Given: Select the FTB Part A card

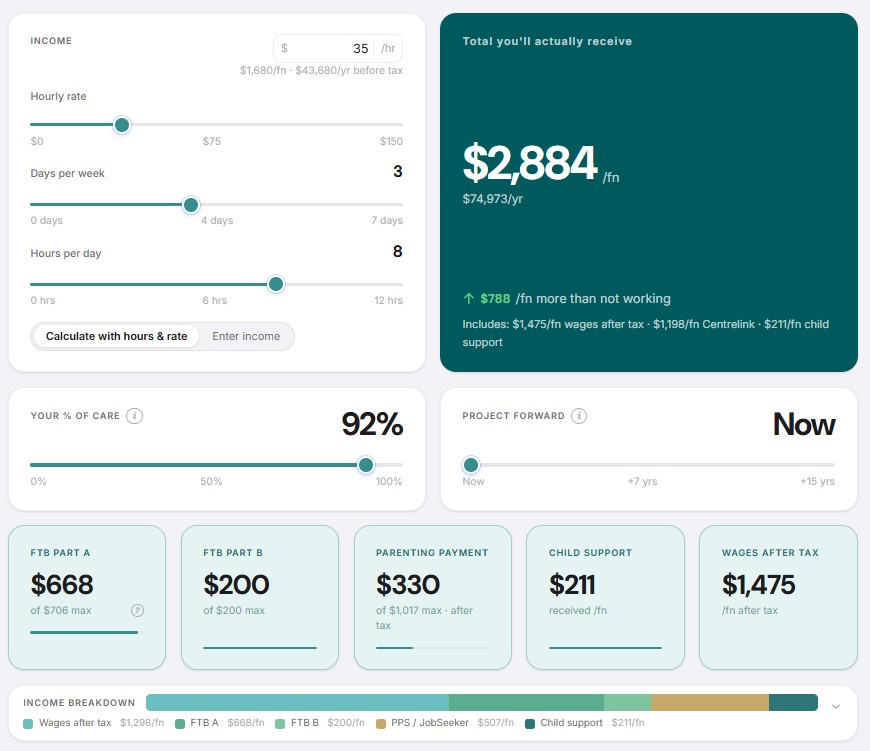Looking at the screenshot, I should (87, 597).
